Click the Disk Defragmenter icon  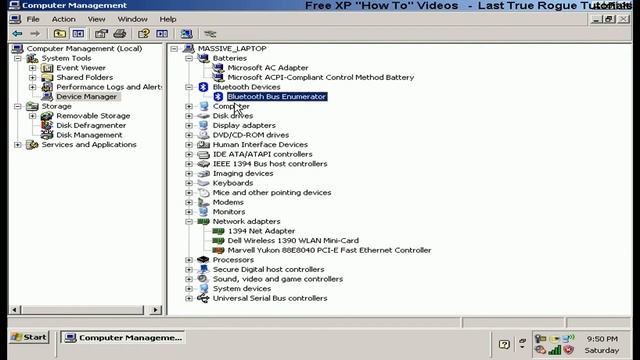47,125
